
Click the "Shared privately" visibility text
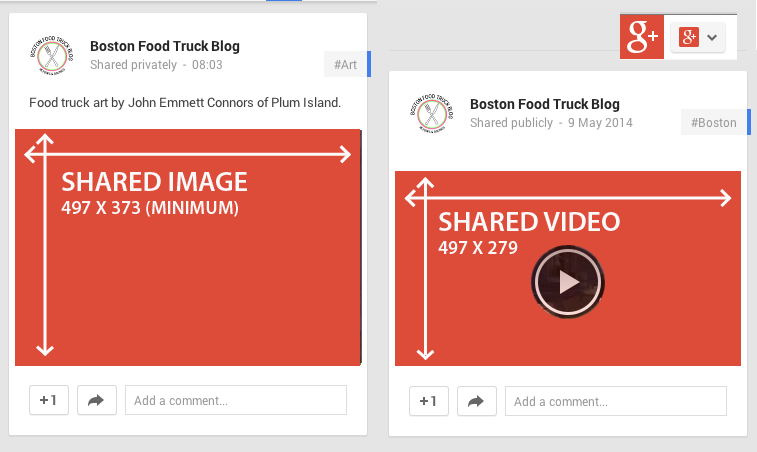133,65
